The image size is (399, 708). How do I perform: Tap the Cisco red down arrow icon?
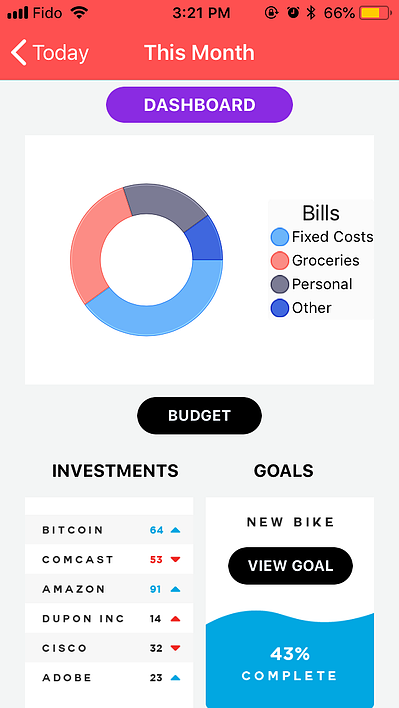tap(176, 648)
